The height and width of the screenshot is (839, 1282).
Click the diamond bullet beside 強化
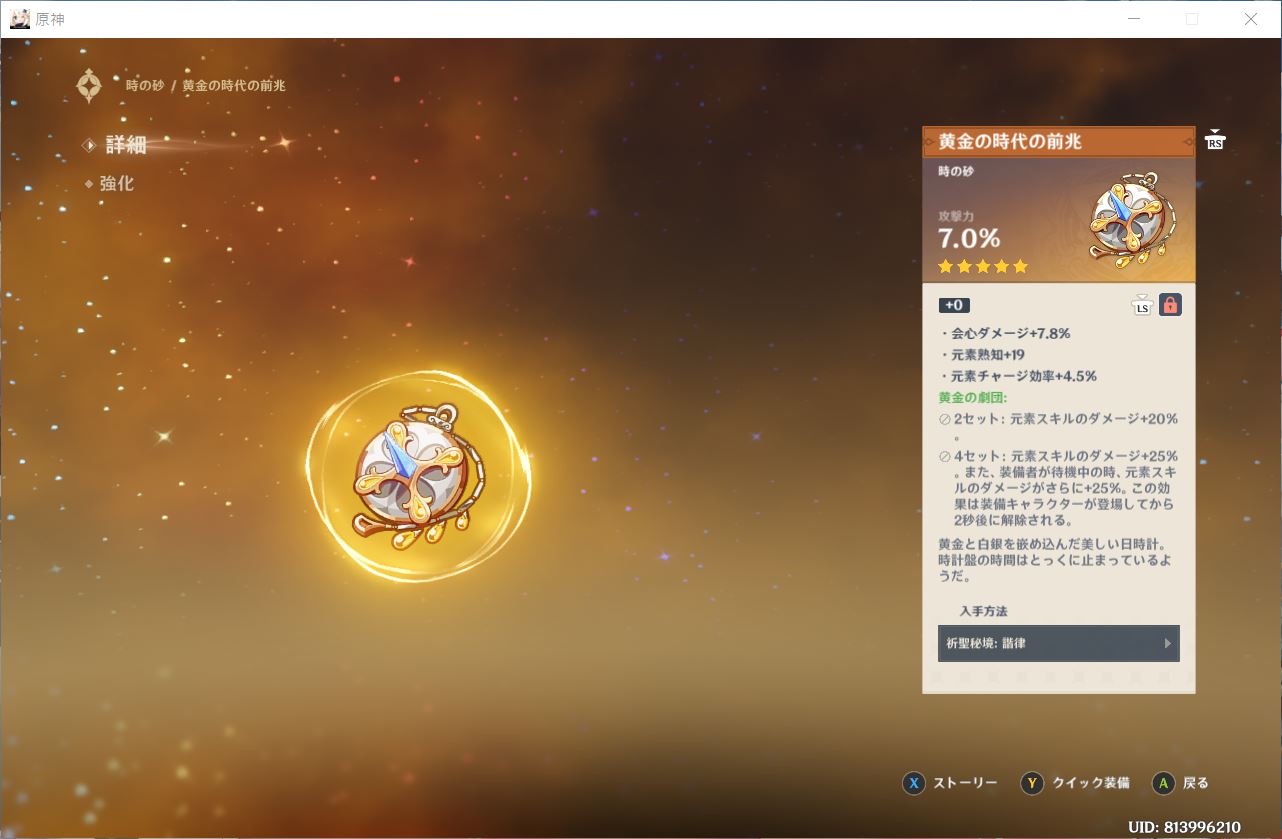[89, 184]
